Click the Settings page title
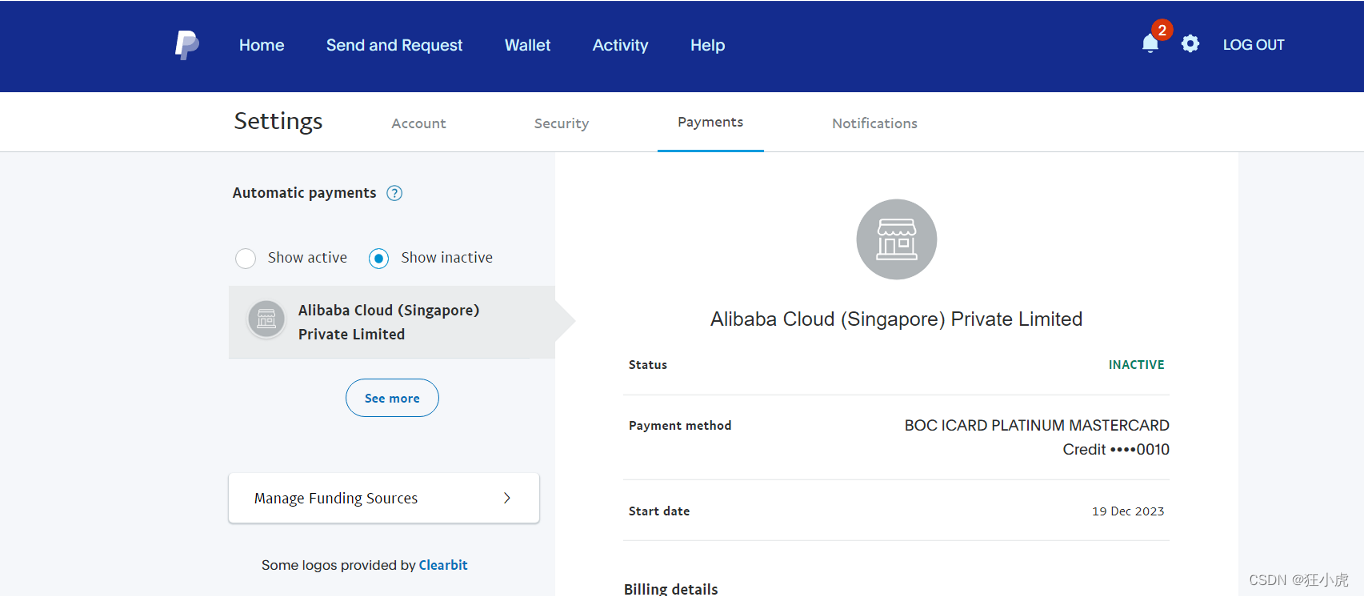The width and height of the screenshot is (1364, 596). click(x=278, y=121)
